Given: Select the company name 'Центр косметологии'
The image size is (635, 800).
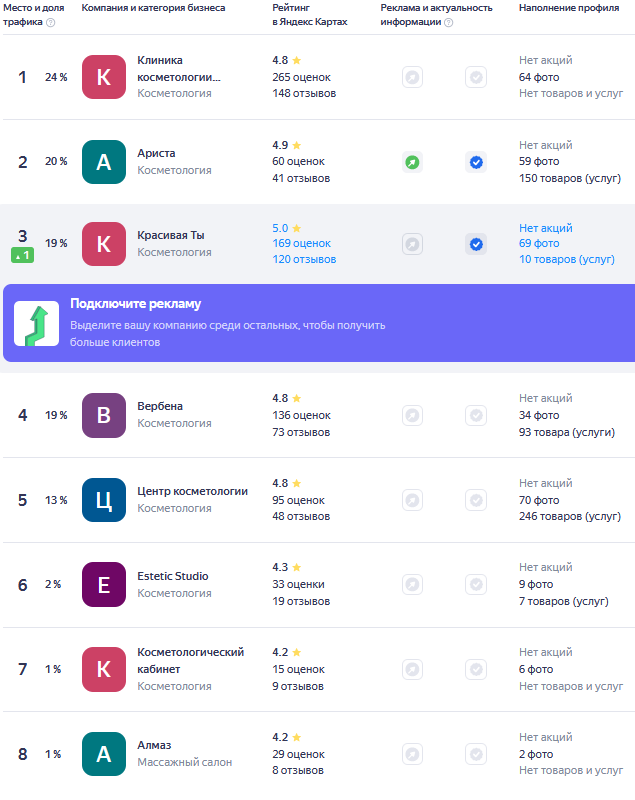Looking at the screenshot, I should pos(192,491).
